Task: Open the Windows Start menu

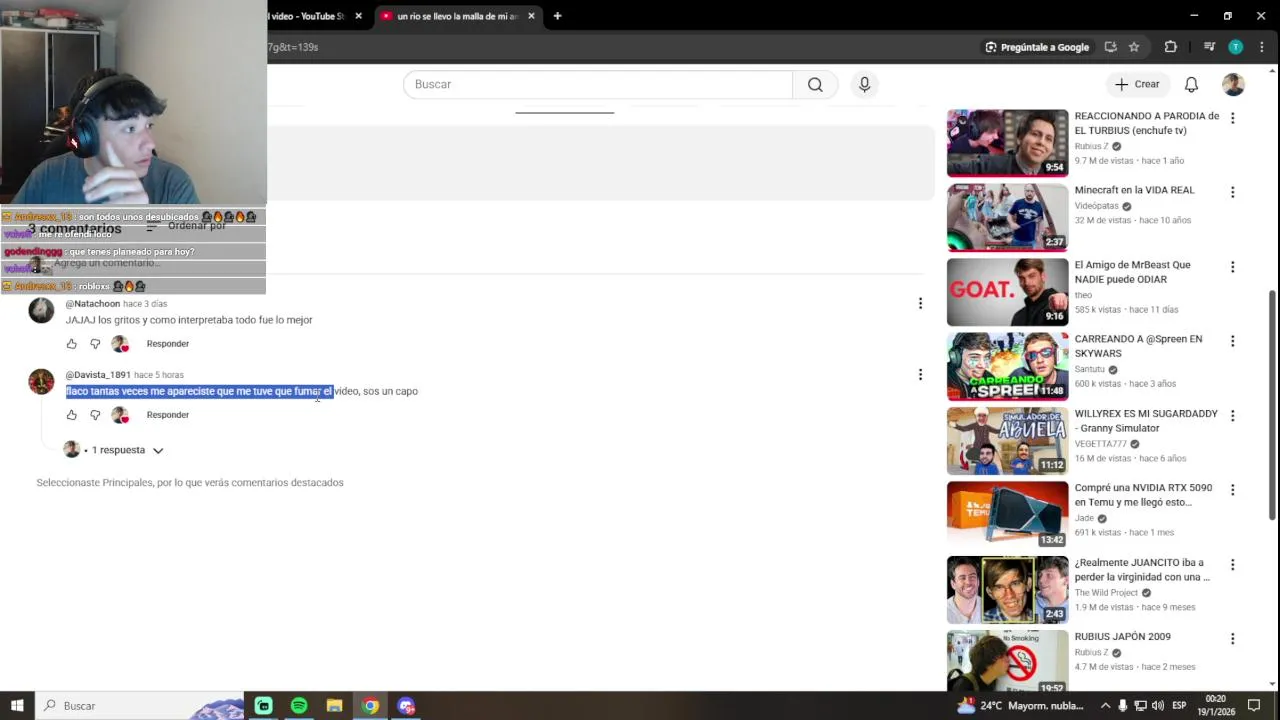Action: pyautogui.click(x=17, y=706)
